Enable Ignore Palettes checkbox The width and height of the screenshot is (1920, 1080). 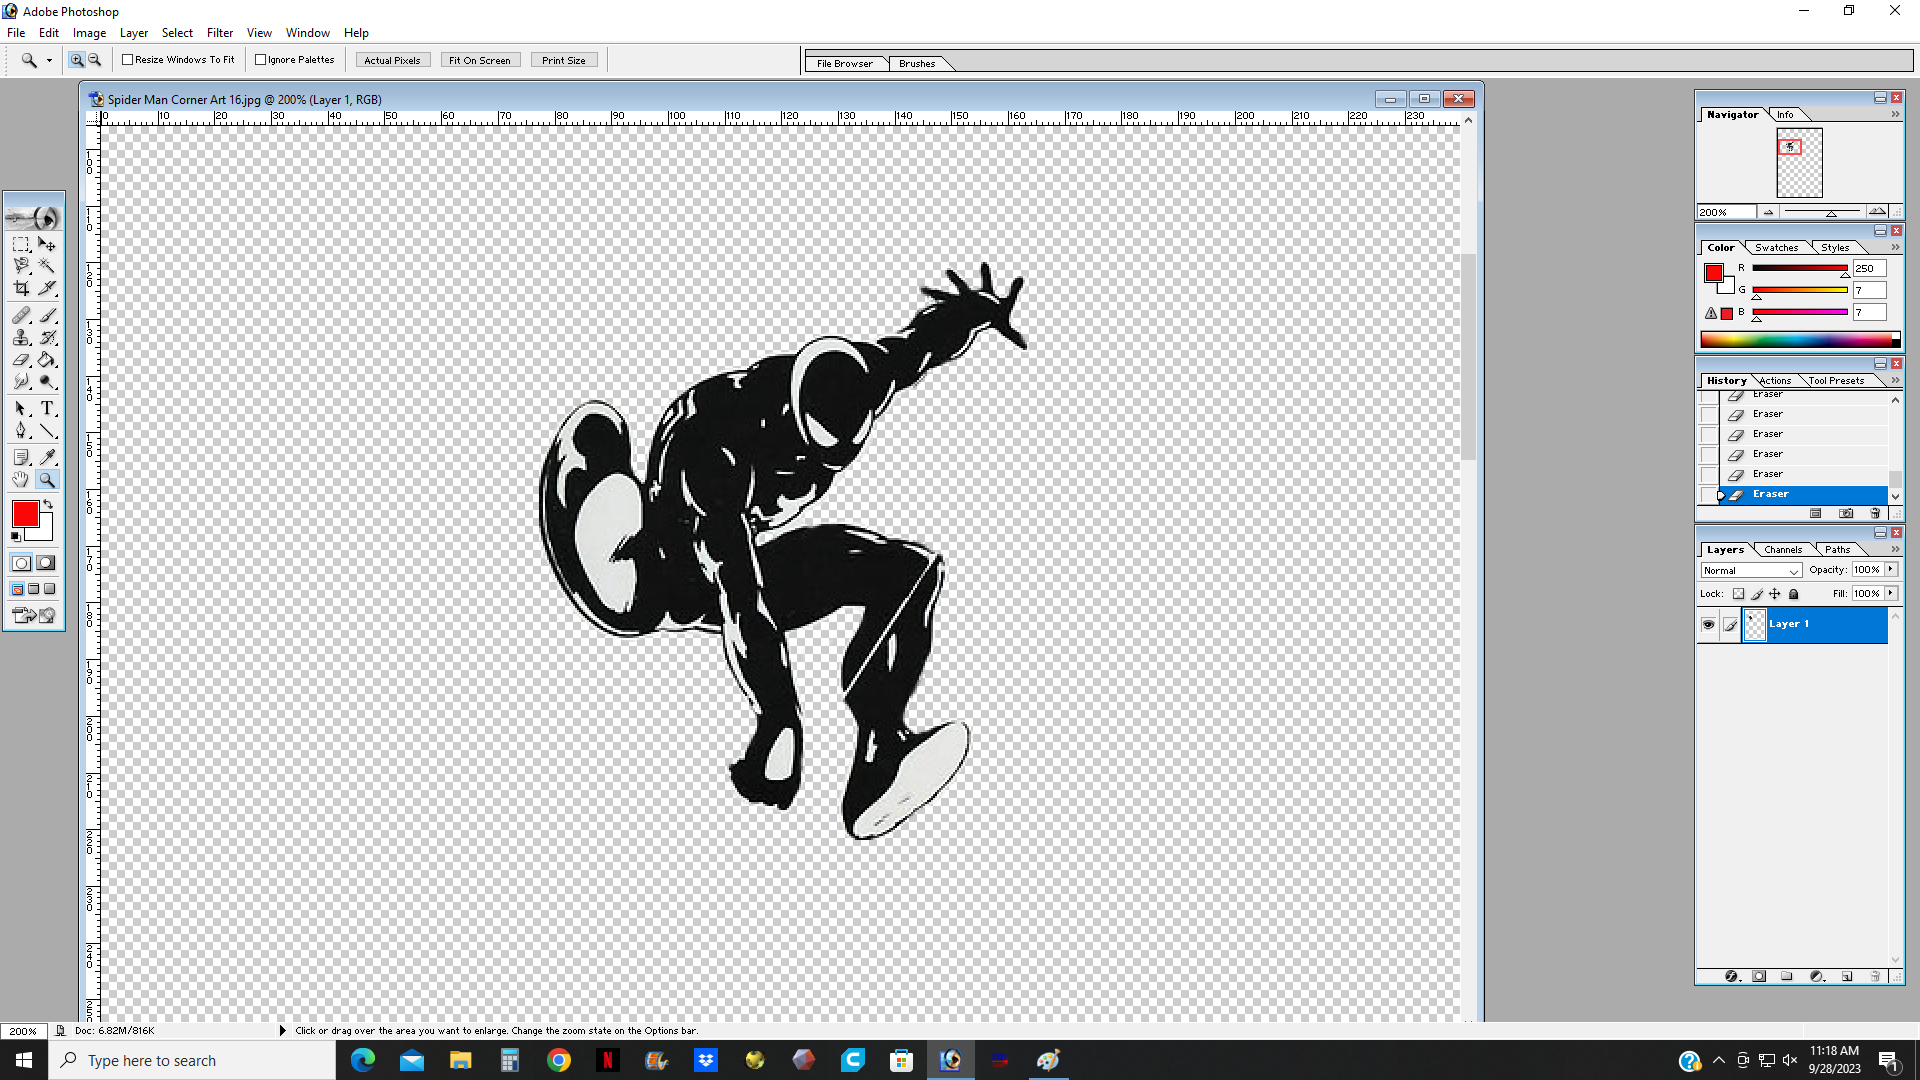click(x=261, y=60)
